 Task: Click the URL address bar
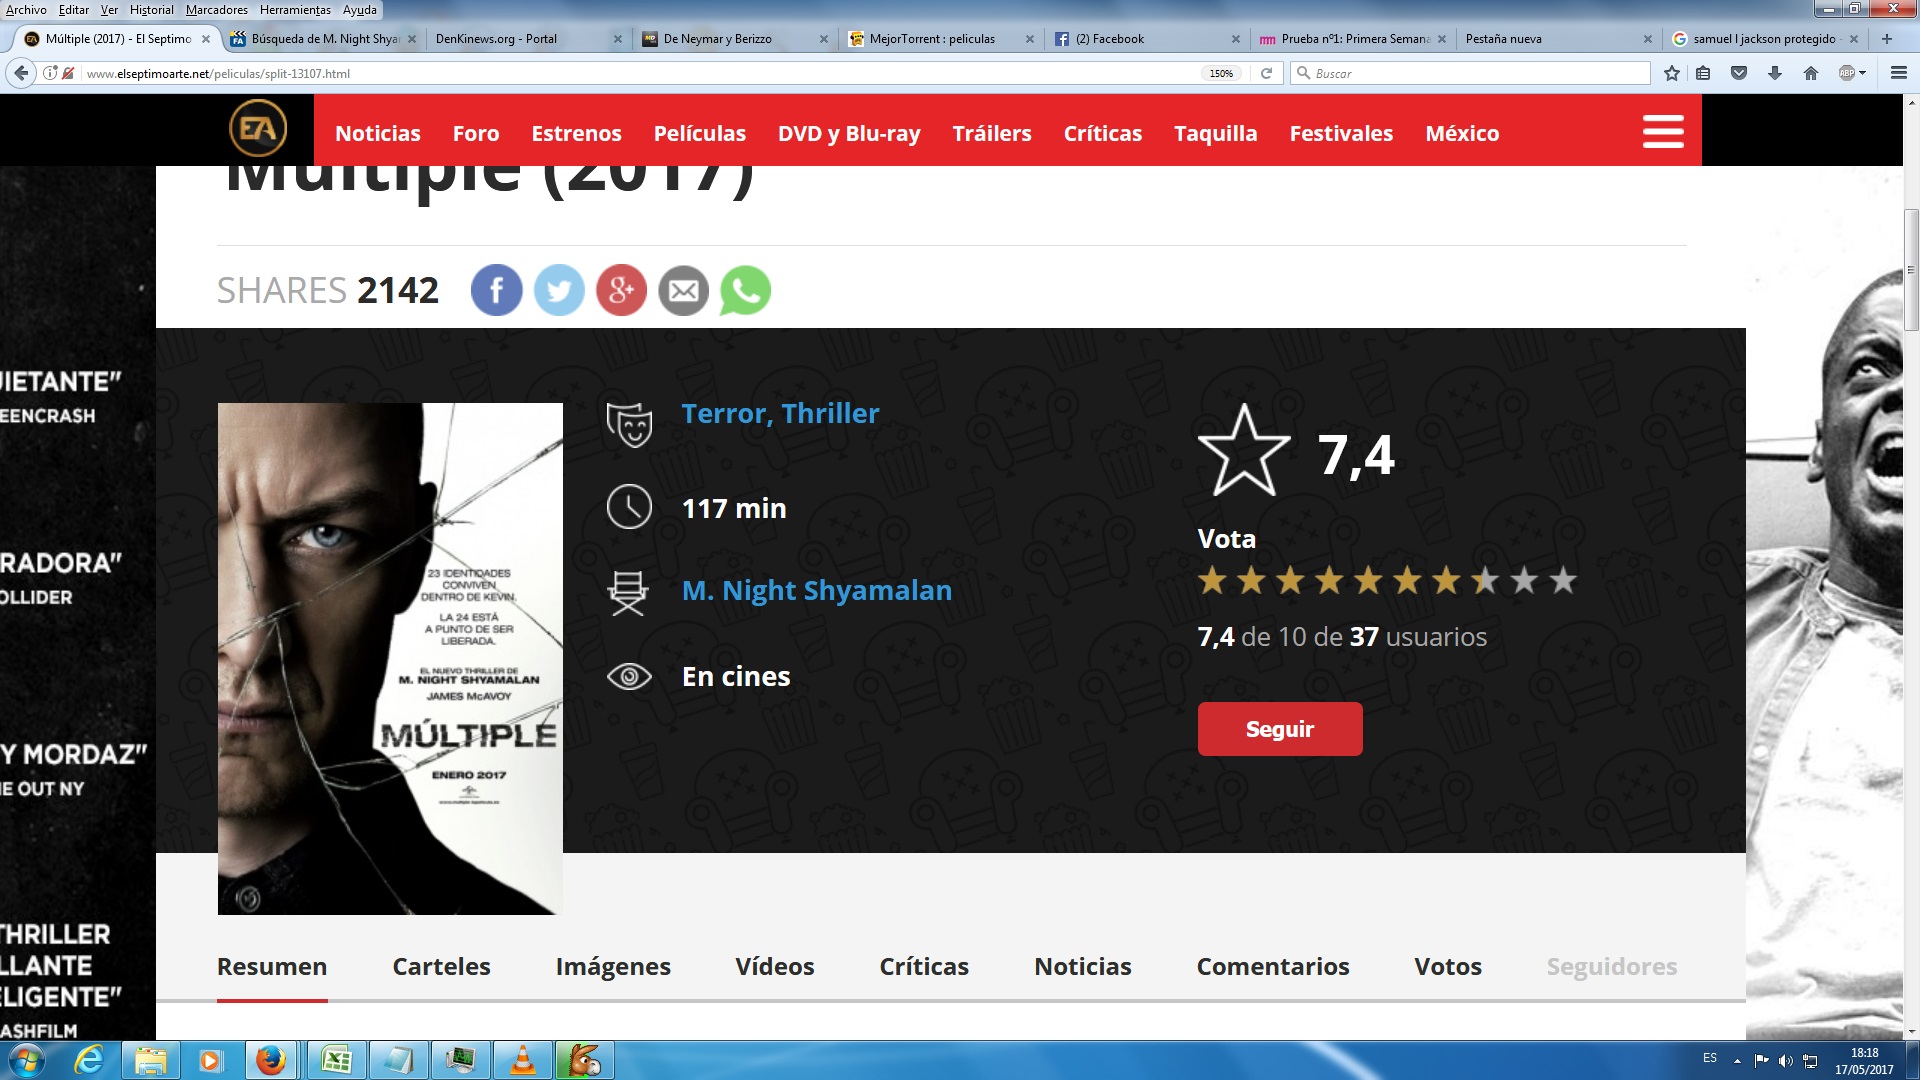(x=640, y=73)
